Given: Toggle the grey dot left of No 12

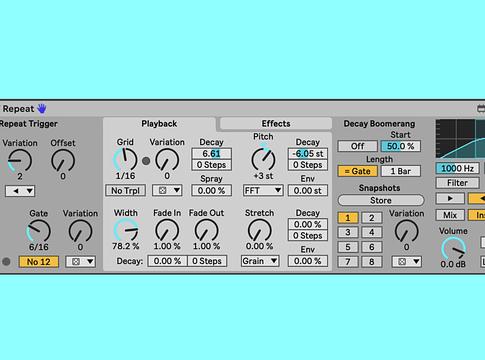Looking at the screenshot, I should (6, 262).
